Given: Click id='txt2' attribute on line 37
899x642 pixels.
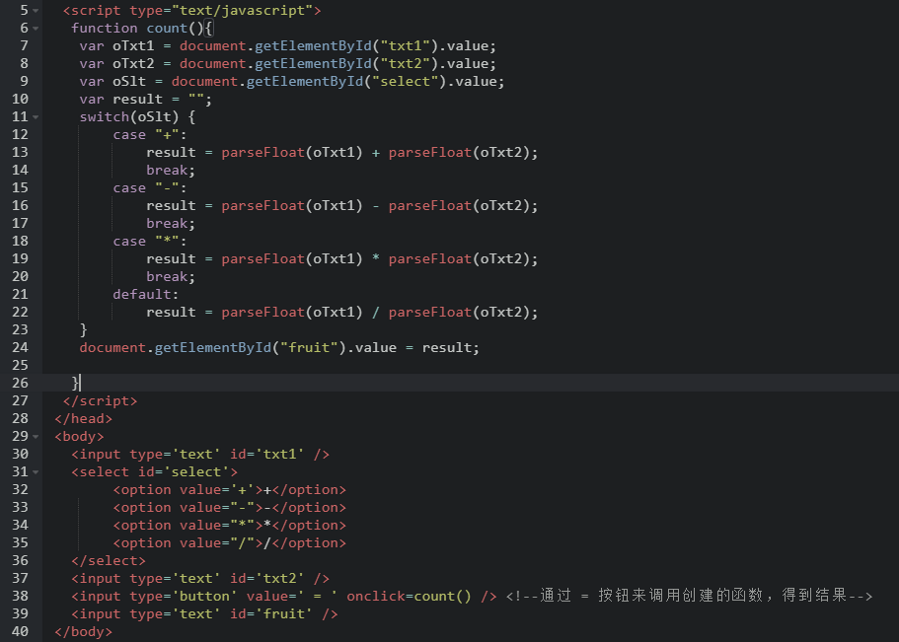Looking at the screenshot, I should coord(267,579).
